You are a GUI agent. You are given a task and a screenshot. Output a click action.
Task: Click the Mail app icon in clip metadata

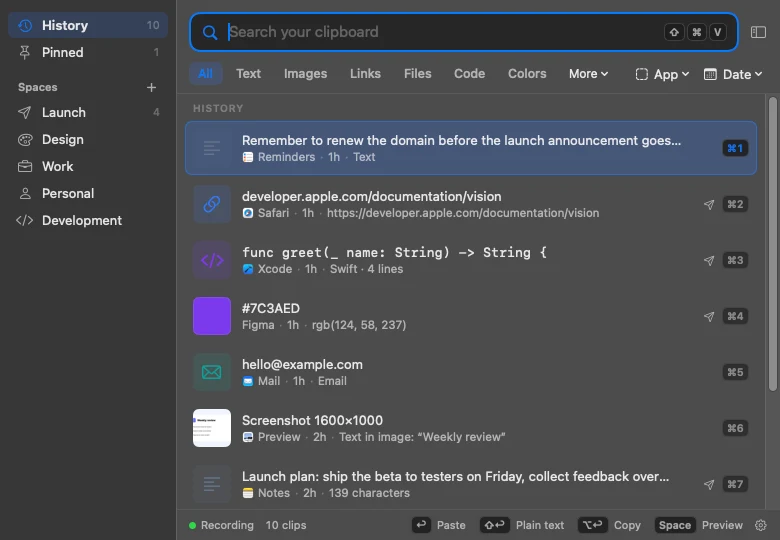pos(248,381)
